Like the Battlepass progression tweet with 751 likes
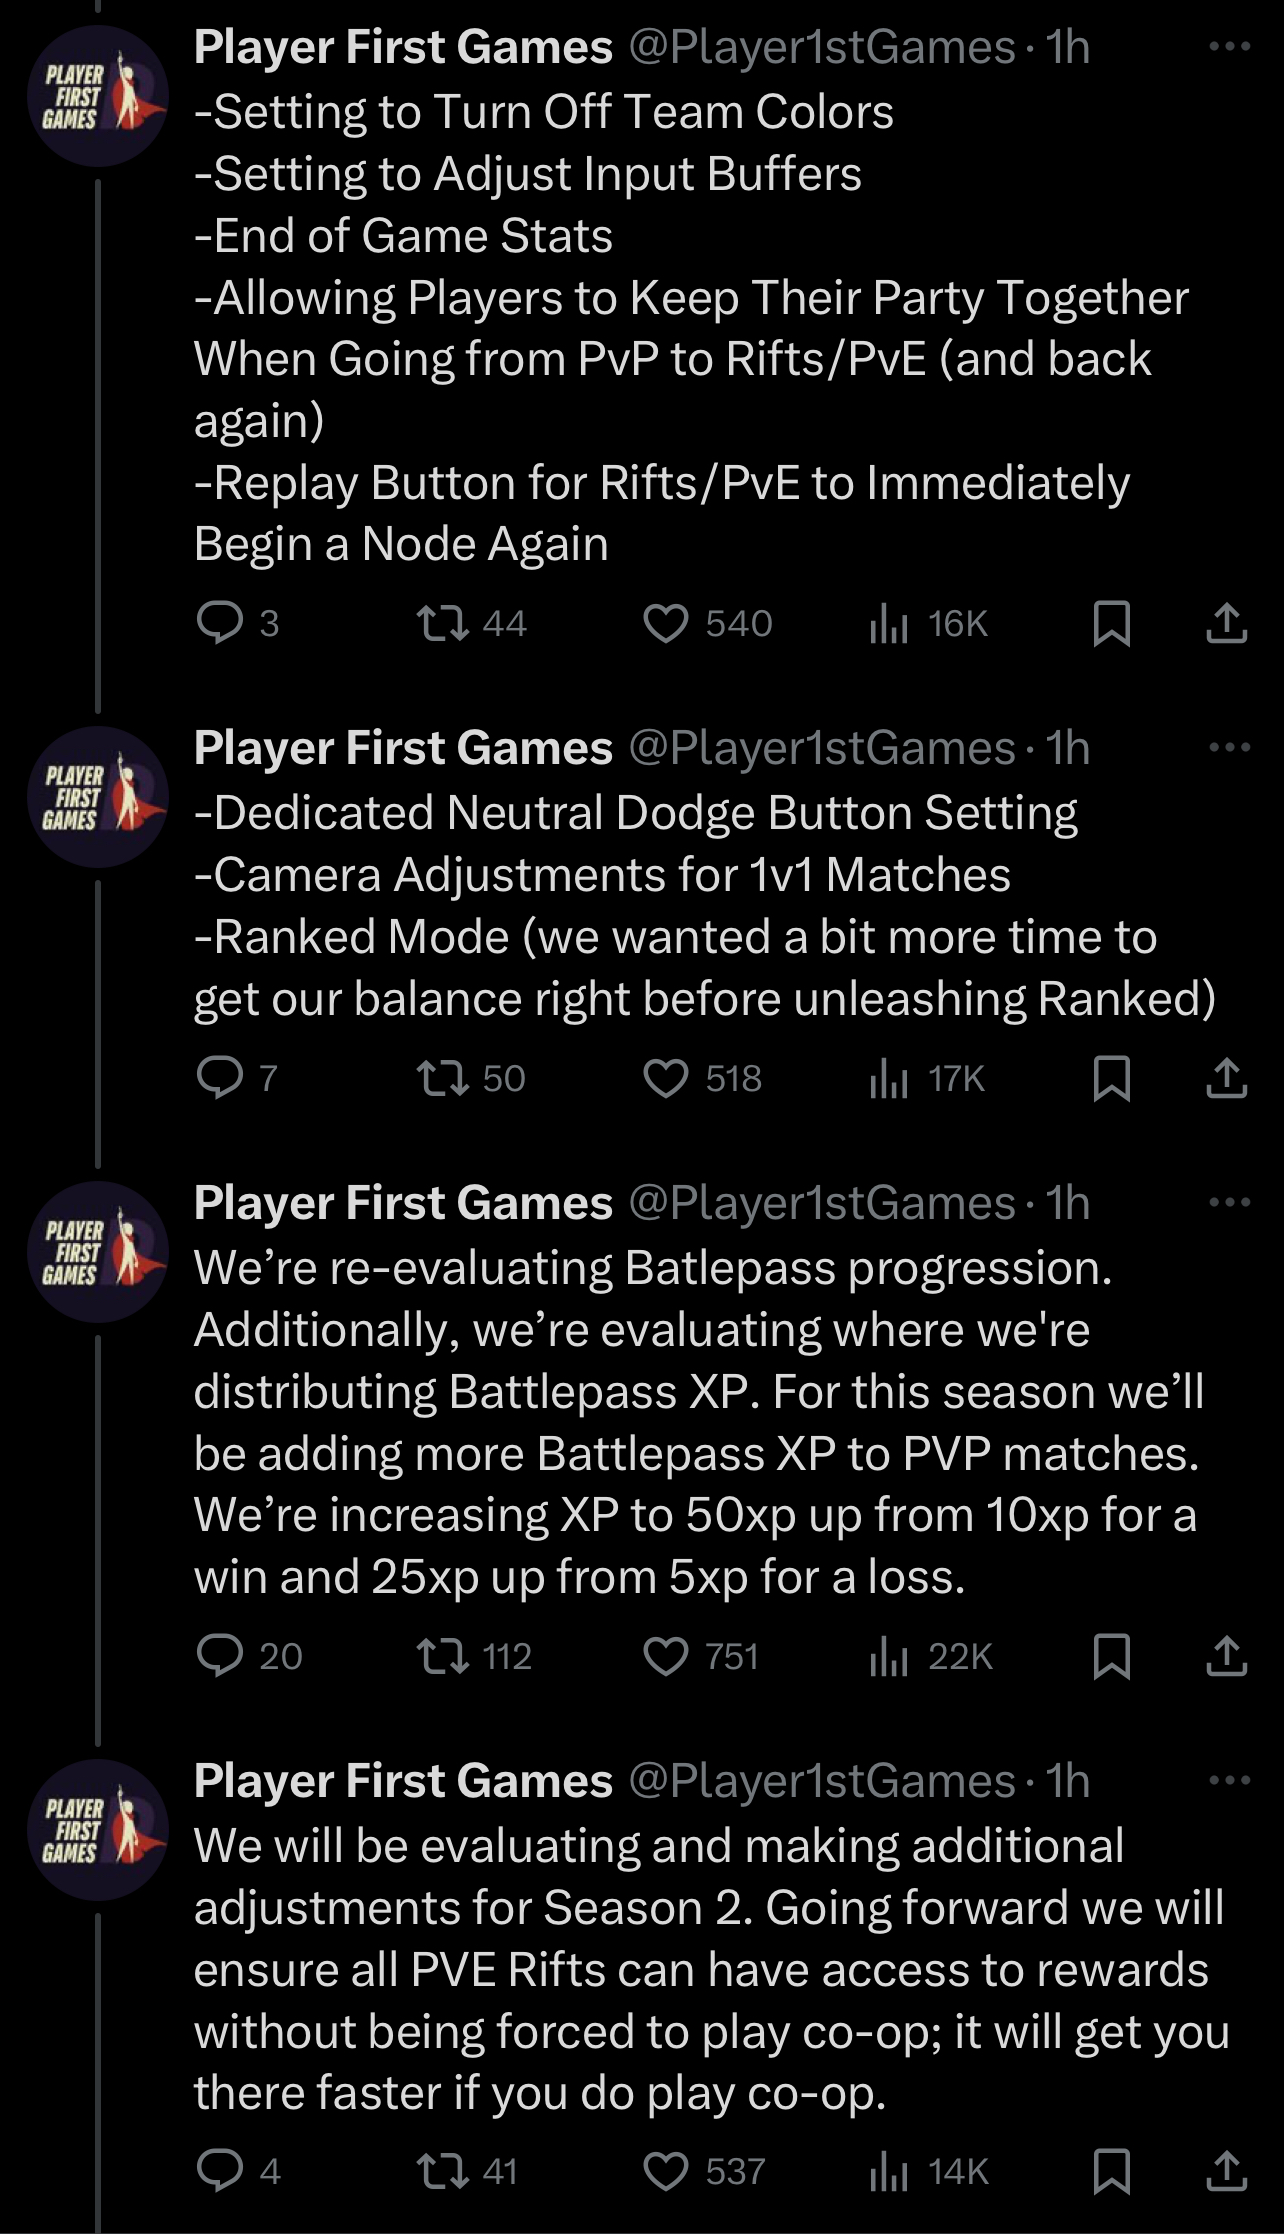This screenshot has height=2234, width=1284. (x=701, y=1657)
